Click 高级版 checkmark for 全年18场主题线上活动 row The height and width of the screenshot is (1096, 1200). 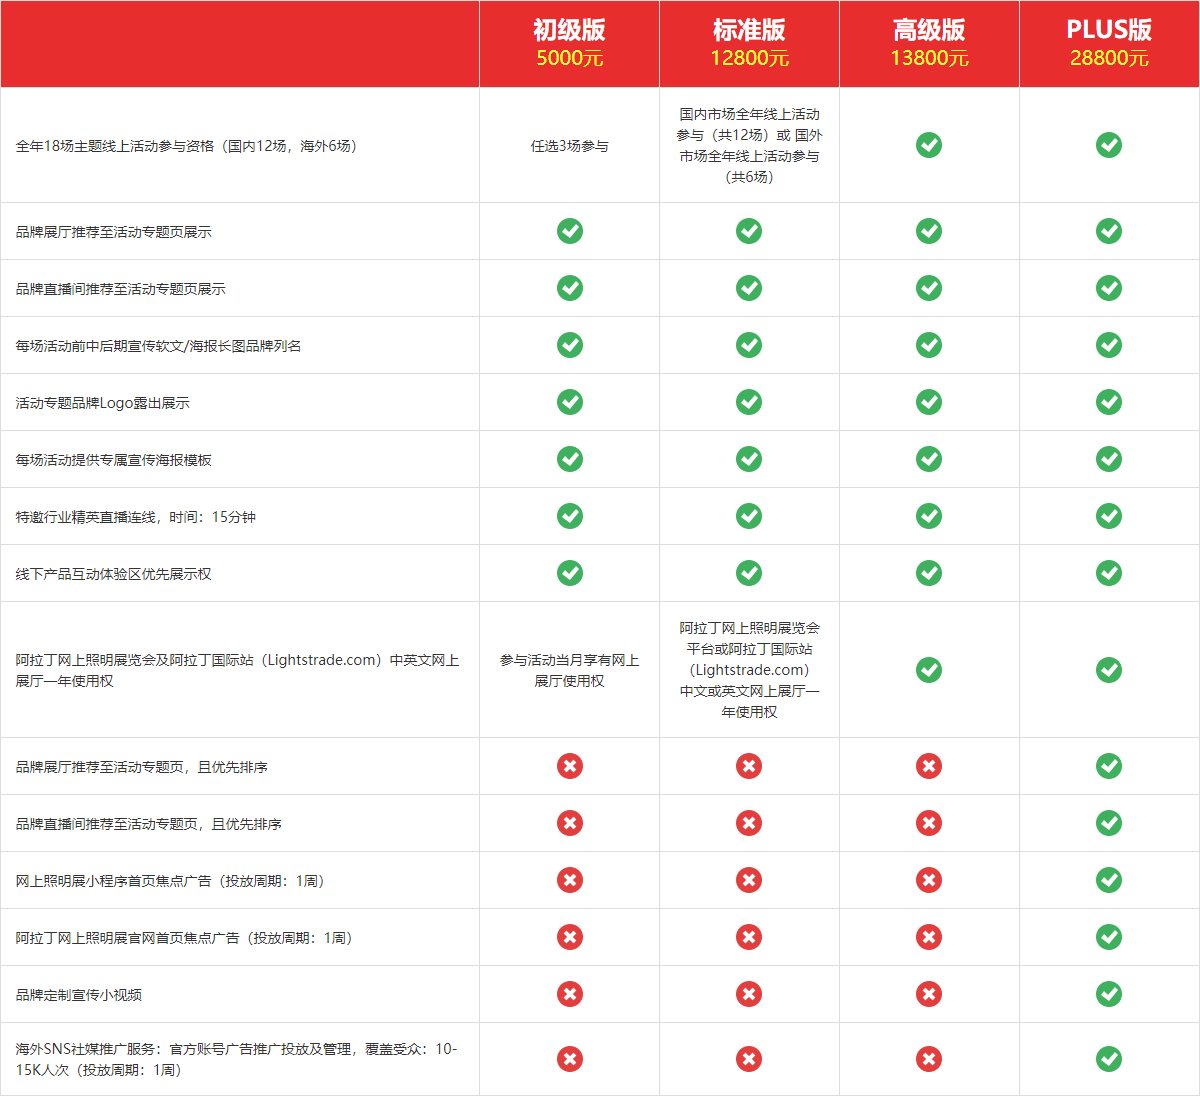coord(929,145)
